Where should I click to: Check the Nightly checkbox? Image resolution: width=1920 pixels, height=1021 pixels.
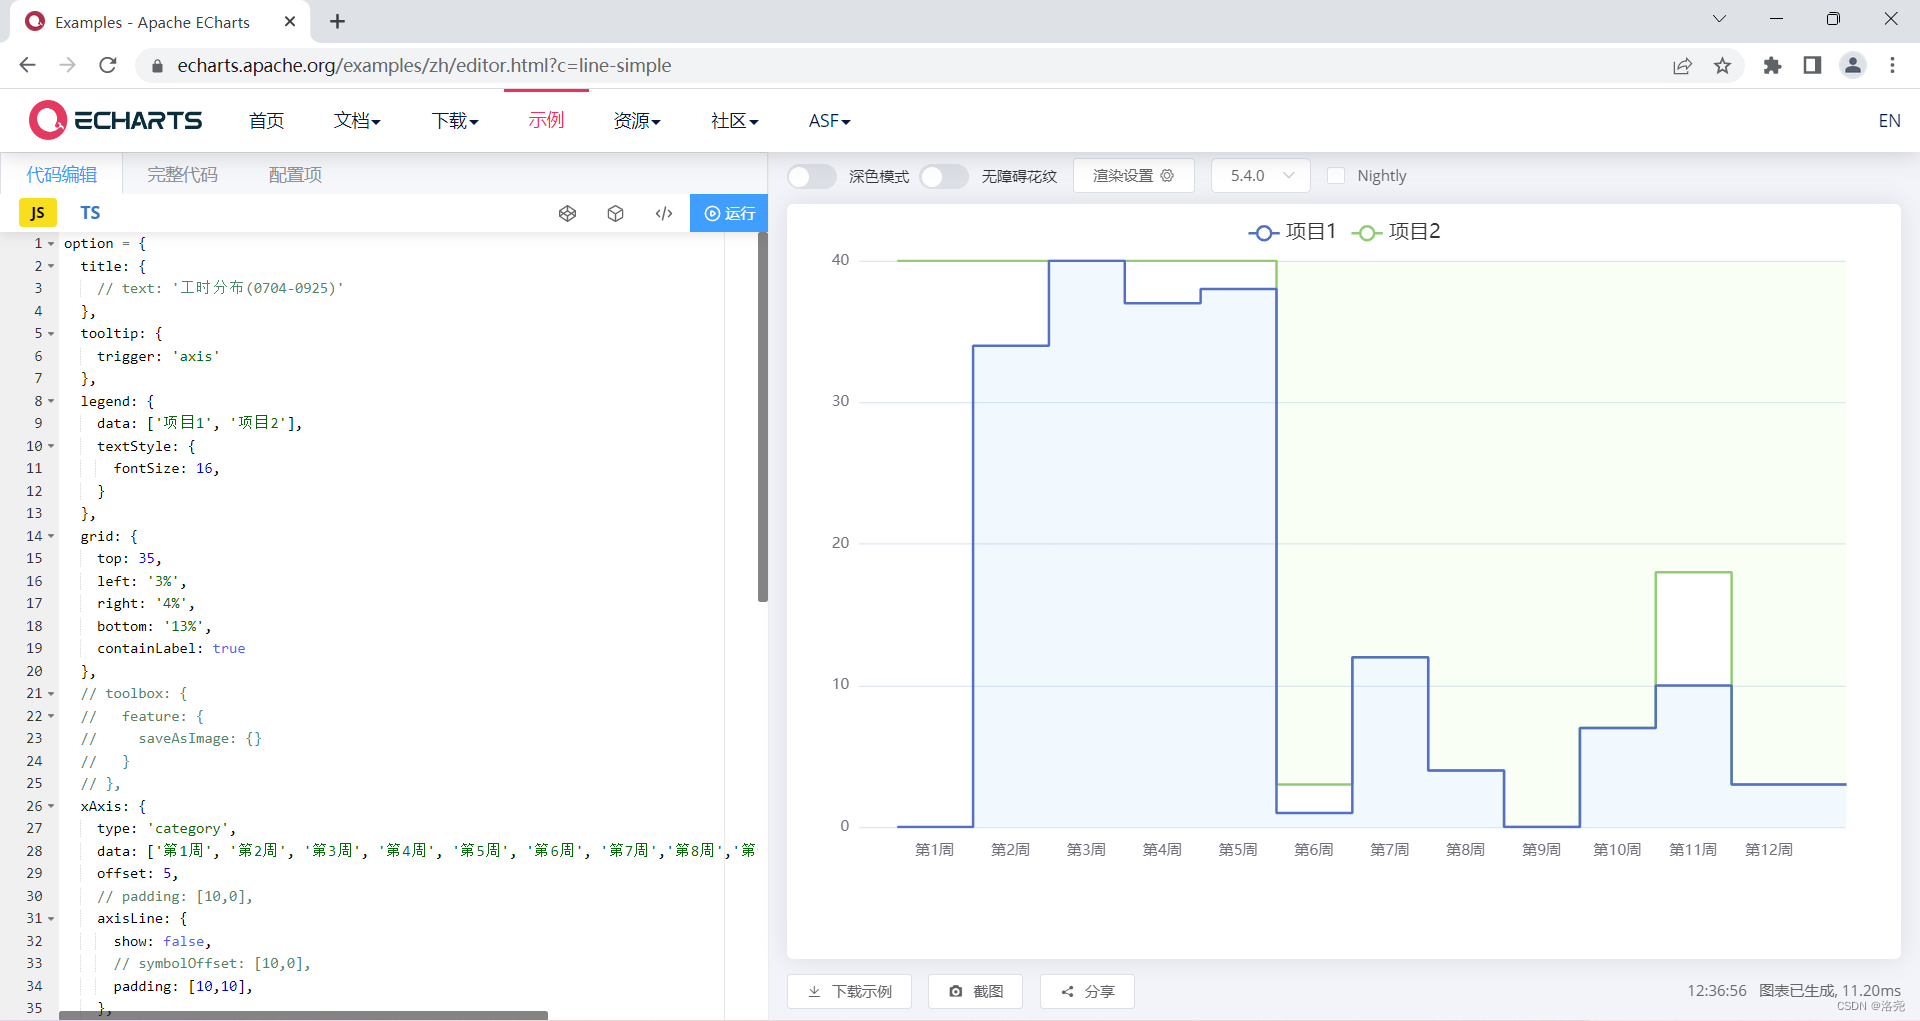coord(1336,175)
